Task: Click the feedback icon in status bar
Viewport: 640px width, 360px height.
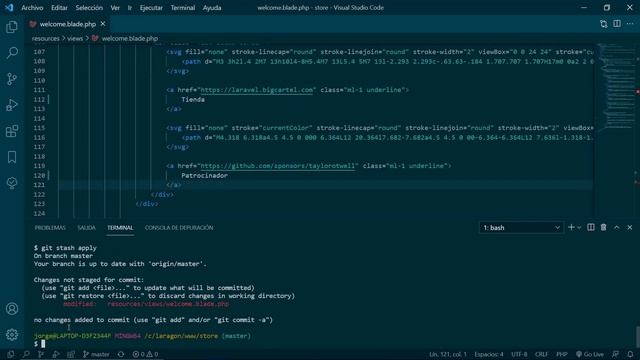Action: (x=616, y=354)
